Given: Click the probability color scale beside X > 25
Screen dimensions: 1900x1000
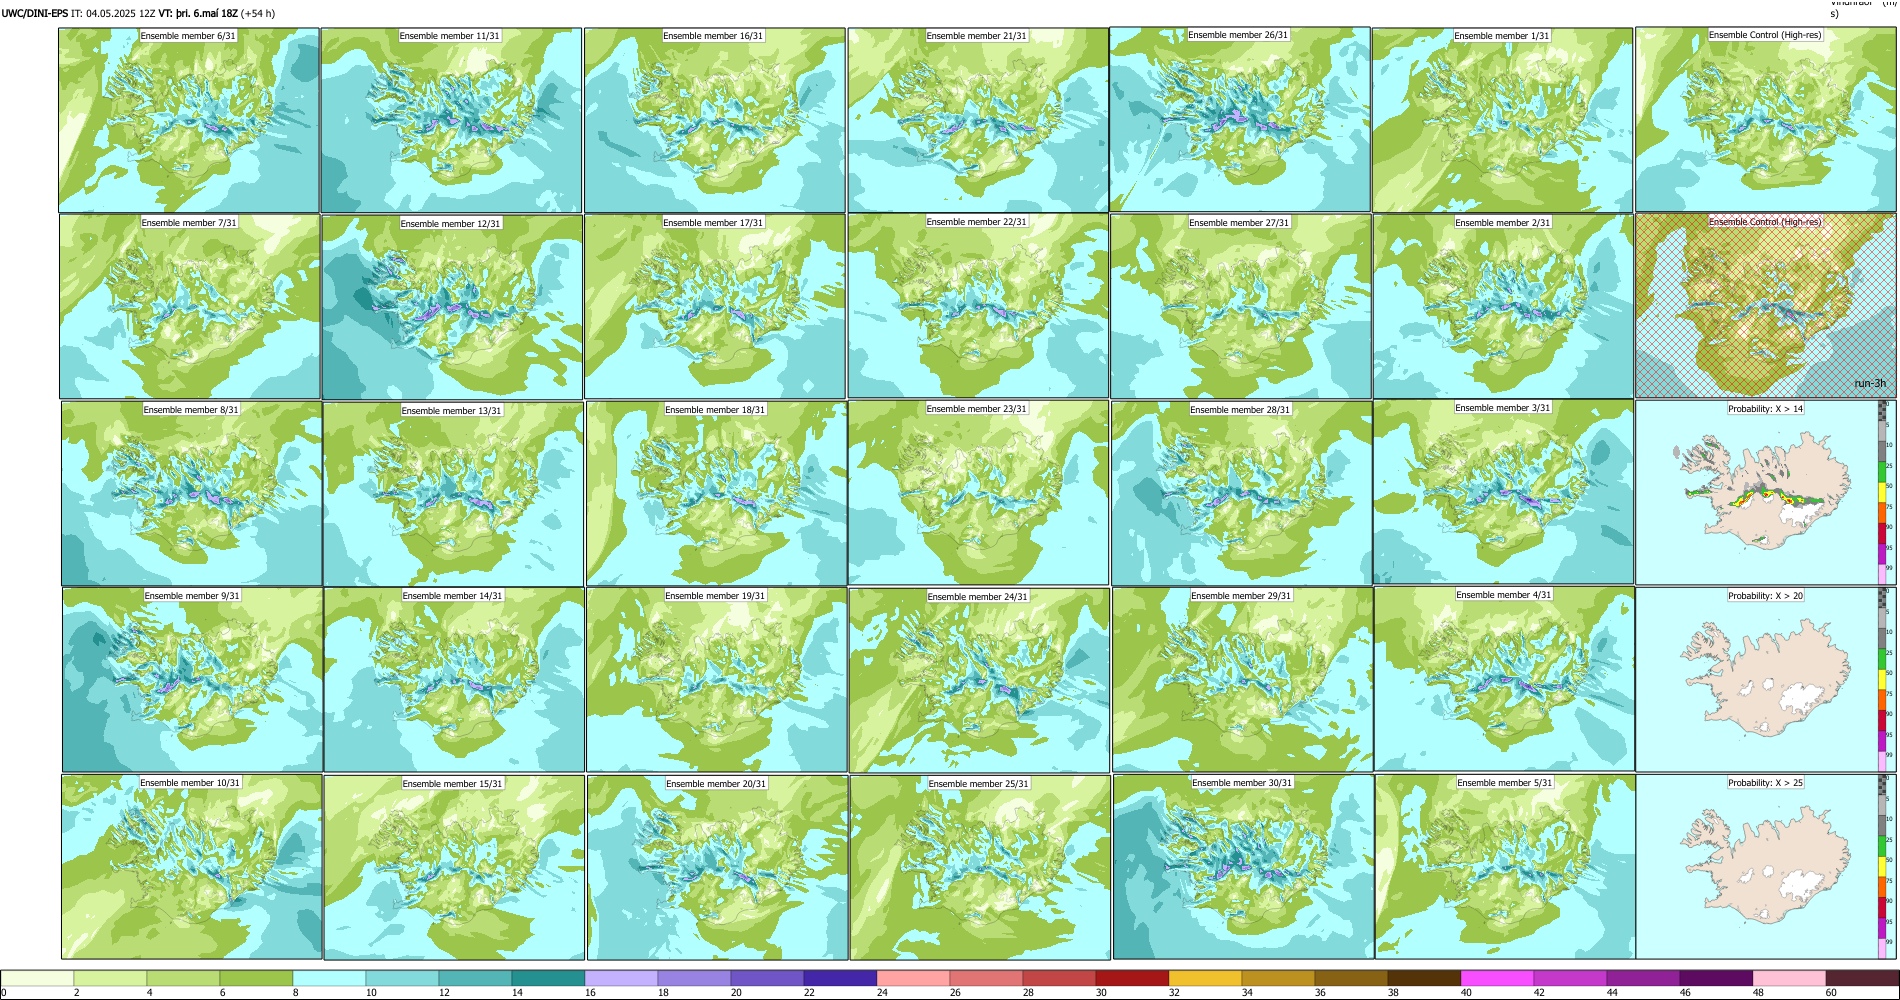Looking at the screenshot, I should [x=1884, y=867].
